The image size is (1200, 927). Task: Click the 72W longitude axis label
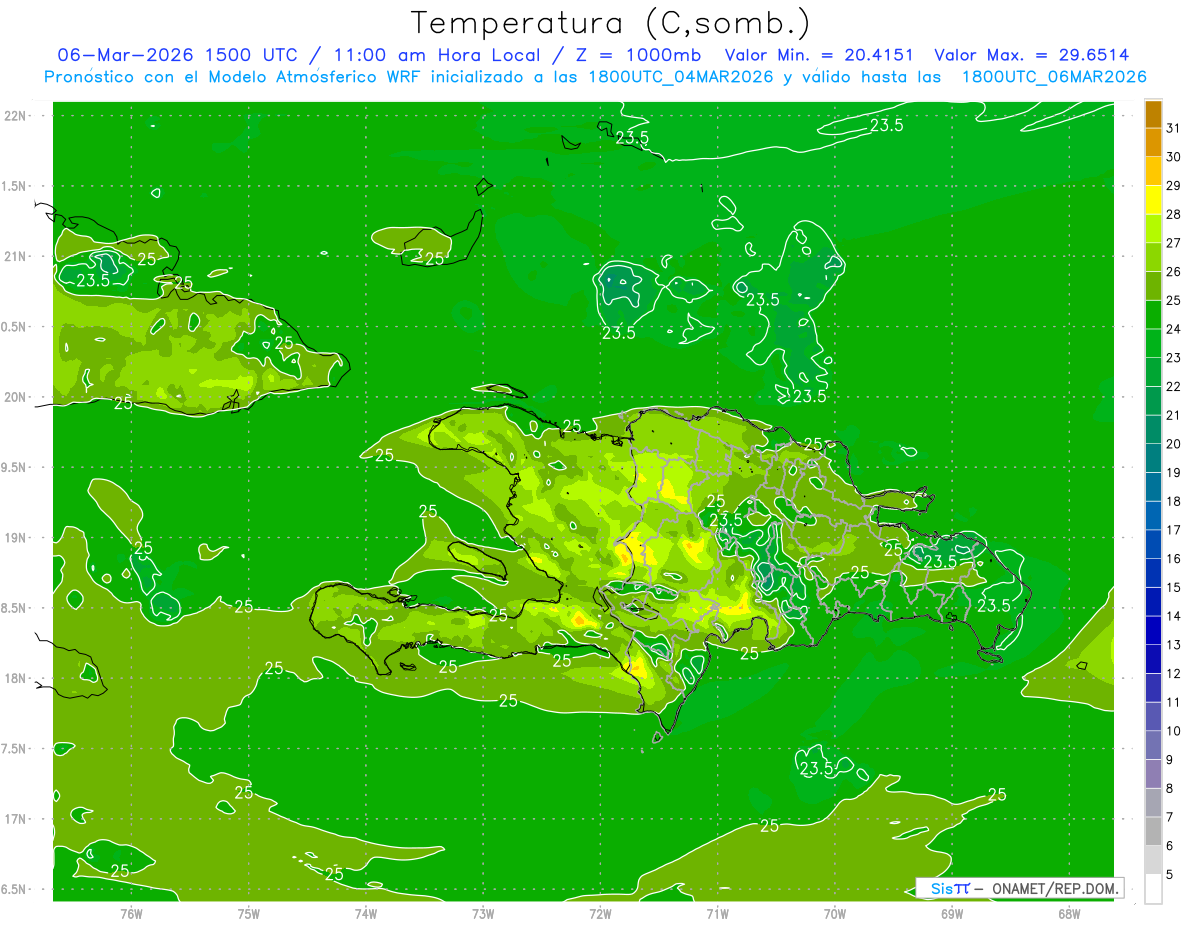pyautogui.click(x=600, y=913)
